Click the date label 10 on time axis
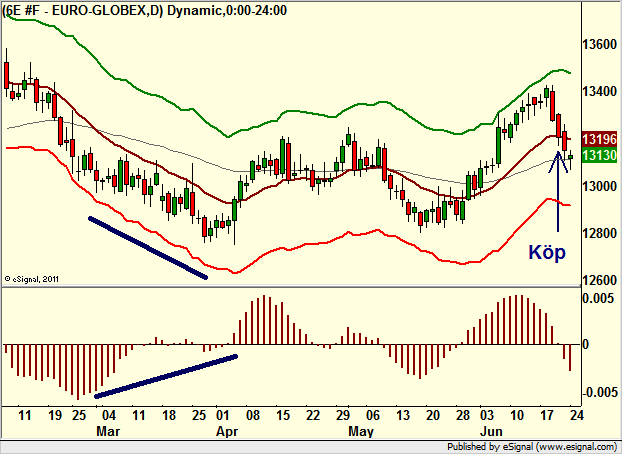Viewport: 622px width, 454px height. point(516,416)
